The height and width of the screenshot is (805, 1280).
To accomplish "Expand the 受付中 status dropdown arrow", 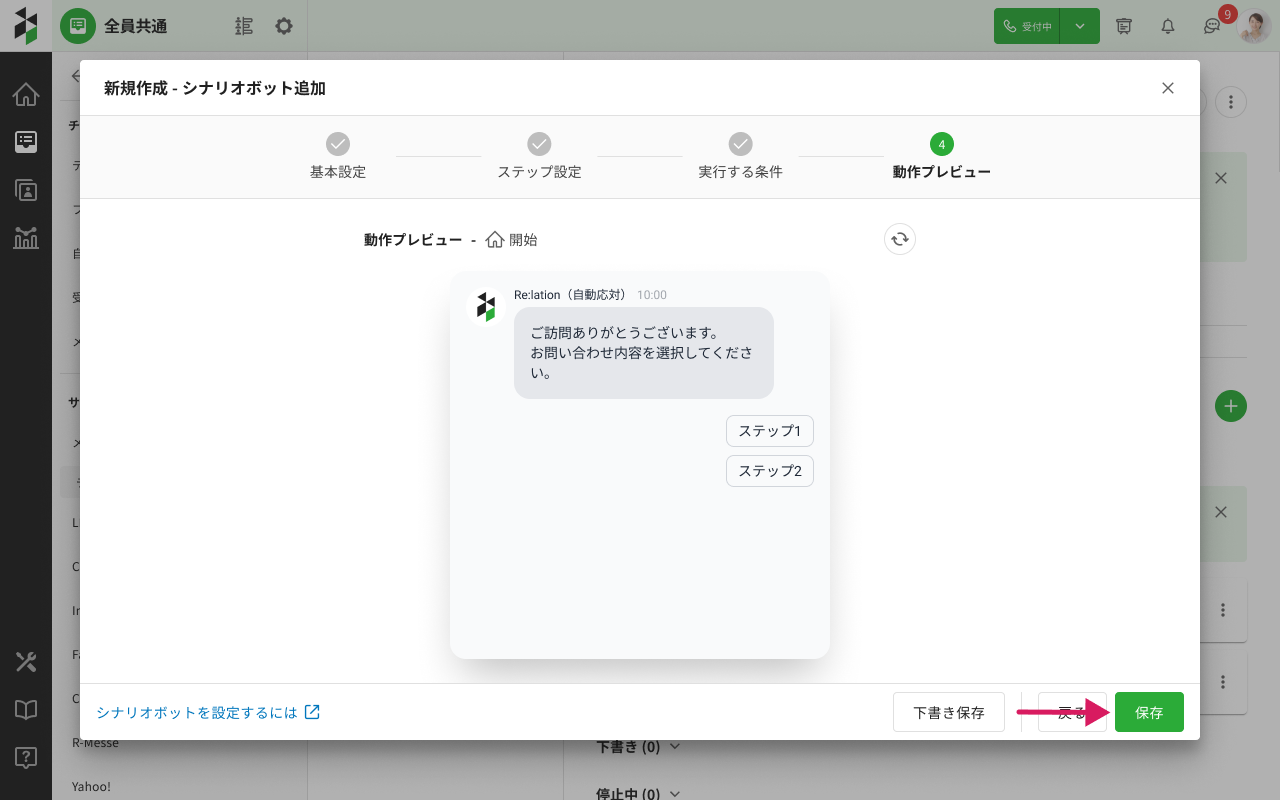I will 1080,26.
